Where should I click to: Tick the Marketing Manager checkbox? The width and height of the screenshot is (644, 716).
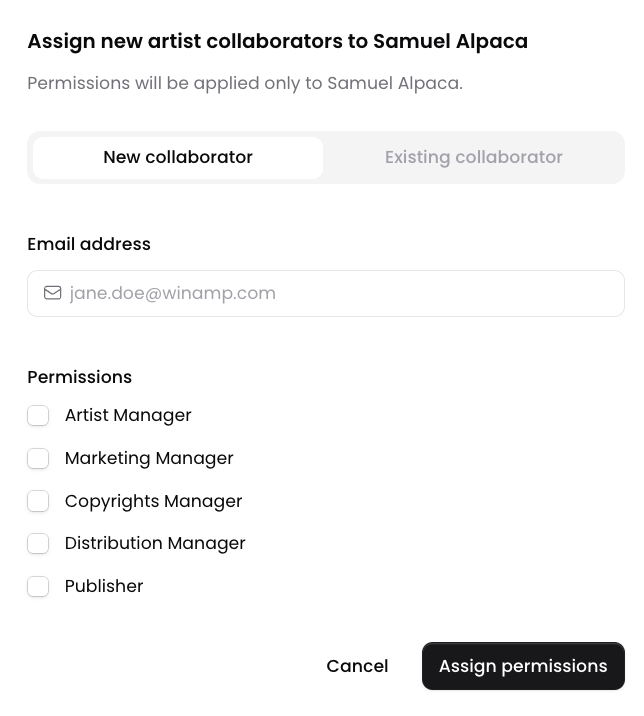pos(38,458)
